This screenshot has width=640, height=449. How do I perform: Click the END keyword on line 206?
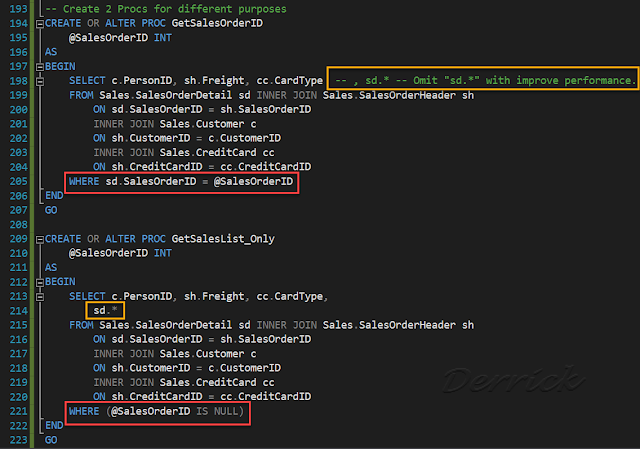coord(54,196)
